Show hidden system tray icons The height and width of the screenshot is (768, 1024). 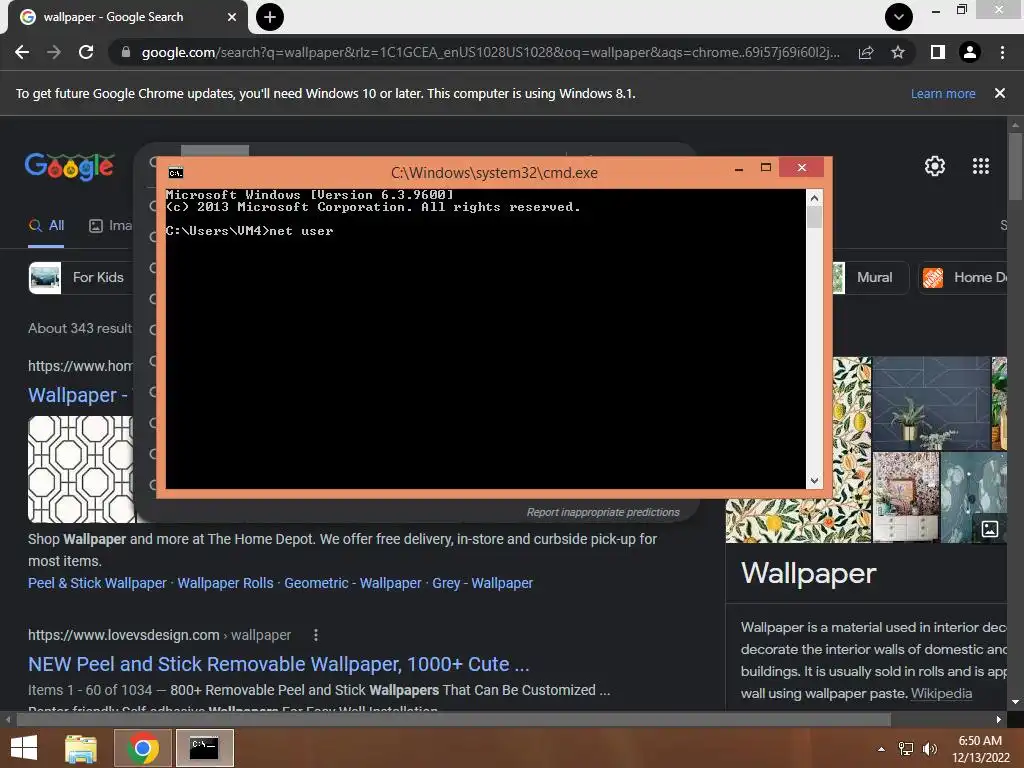(x=881, y=749)
